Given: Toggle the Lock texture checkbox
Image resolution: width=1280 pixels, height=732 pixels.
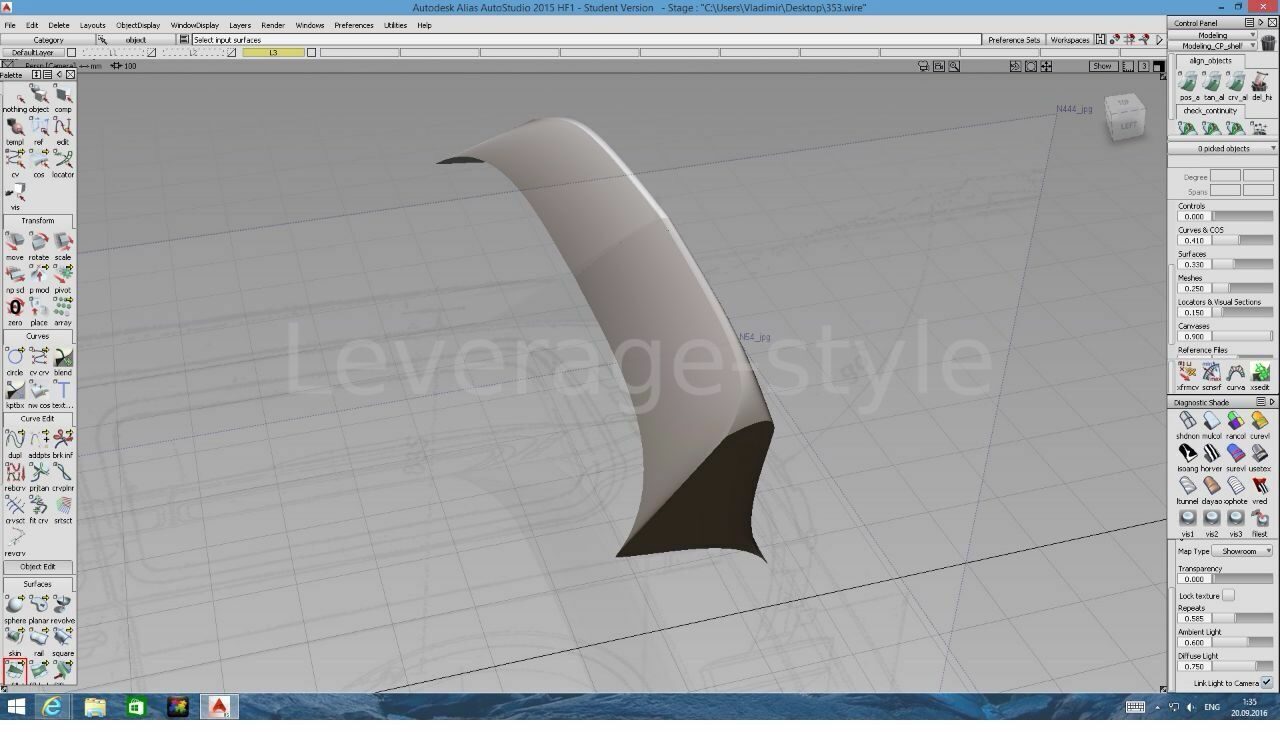Looking at the screenshot, I should coord(1228,595).
